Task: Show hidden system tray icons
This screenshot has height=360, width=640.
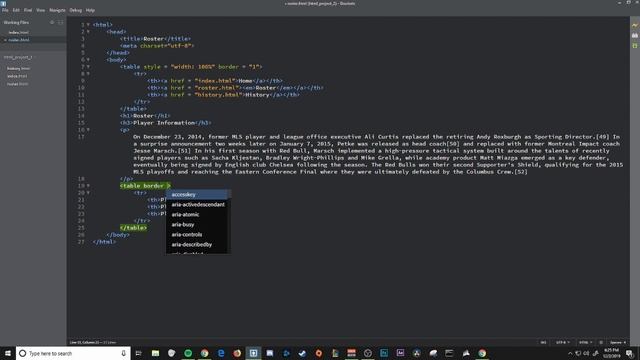Action: [x=570, y=353]
